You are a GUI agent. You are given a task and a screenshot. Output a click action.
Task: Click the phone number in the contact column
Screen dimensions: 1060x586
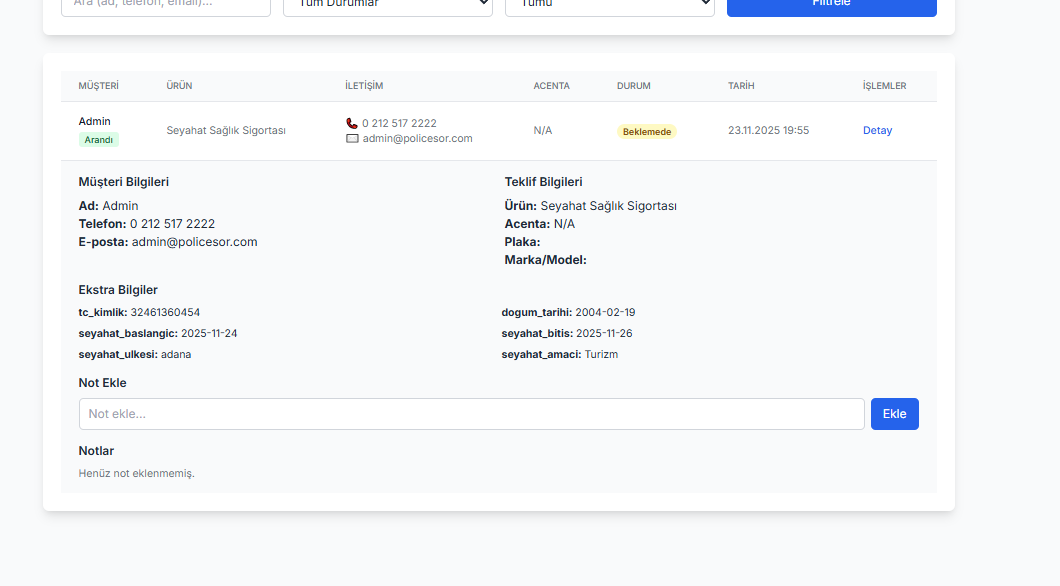point(399,123)
